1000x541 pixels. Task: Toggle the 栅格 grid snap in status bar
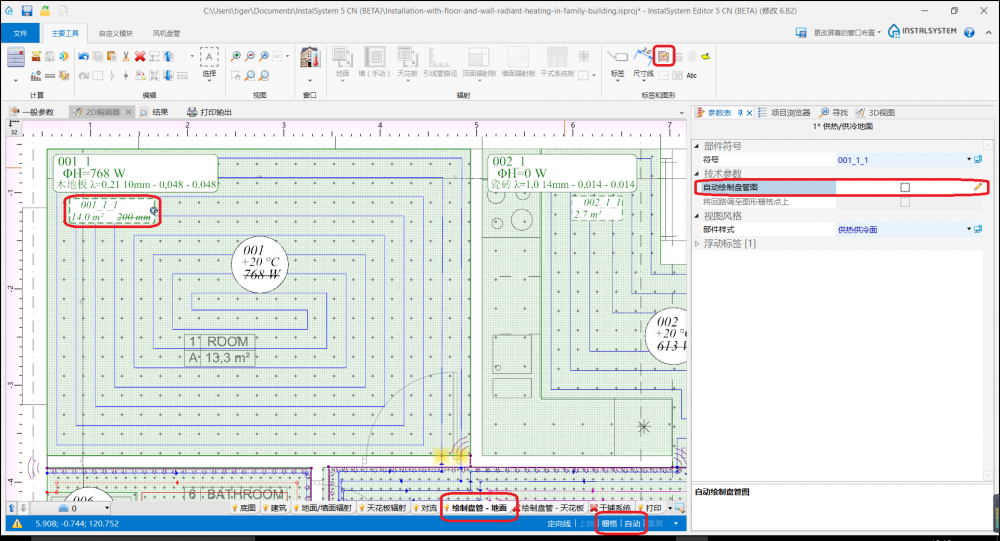click(x=608, y=523)
